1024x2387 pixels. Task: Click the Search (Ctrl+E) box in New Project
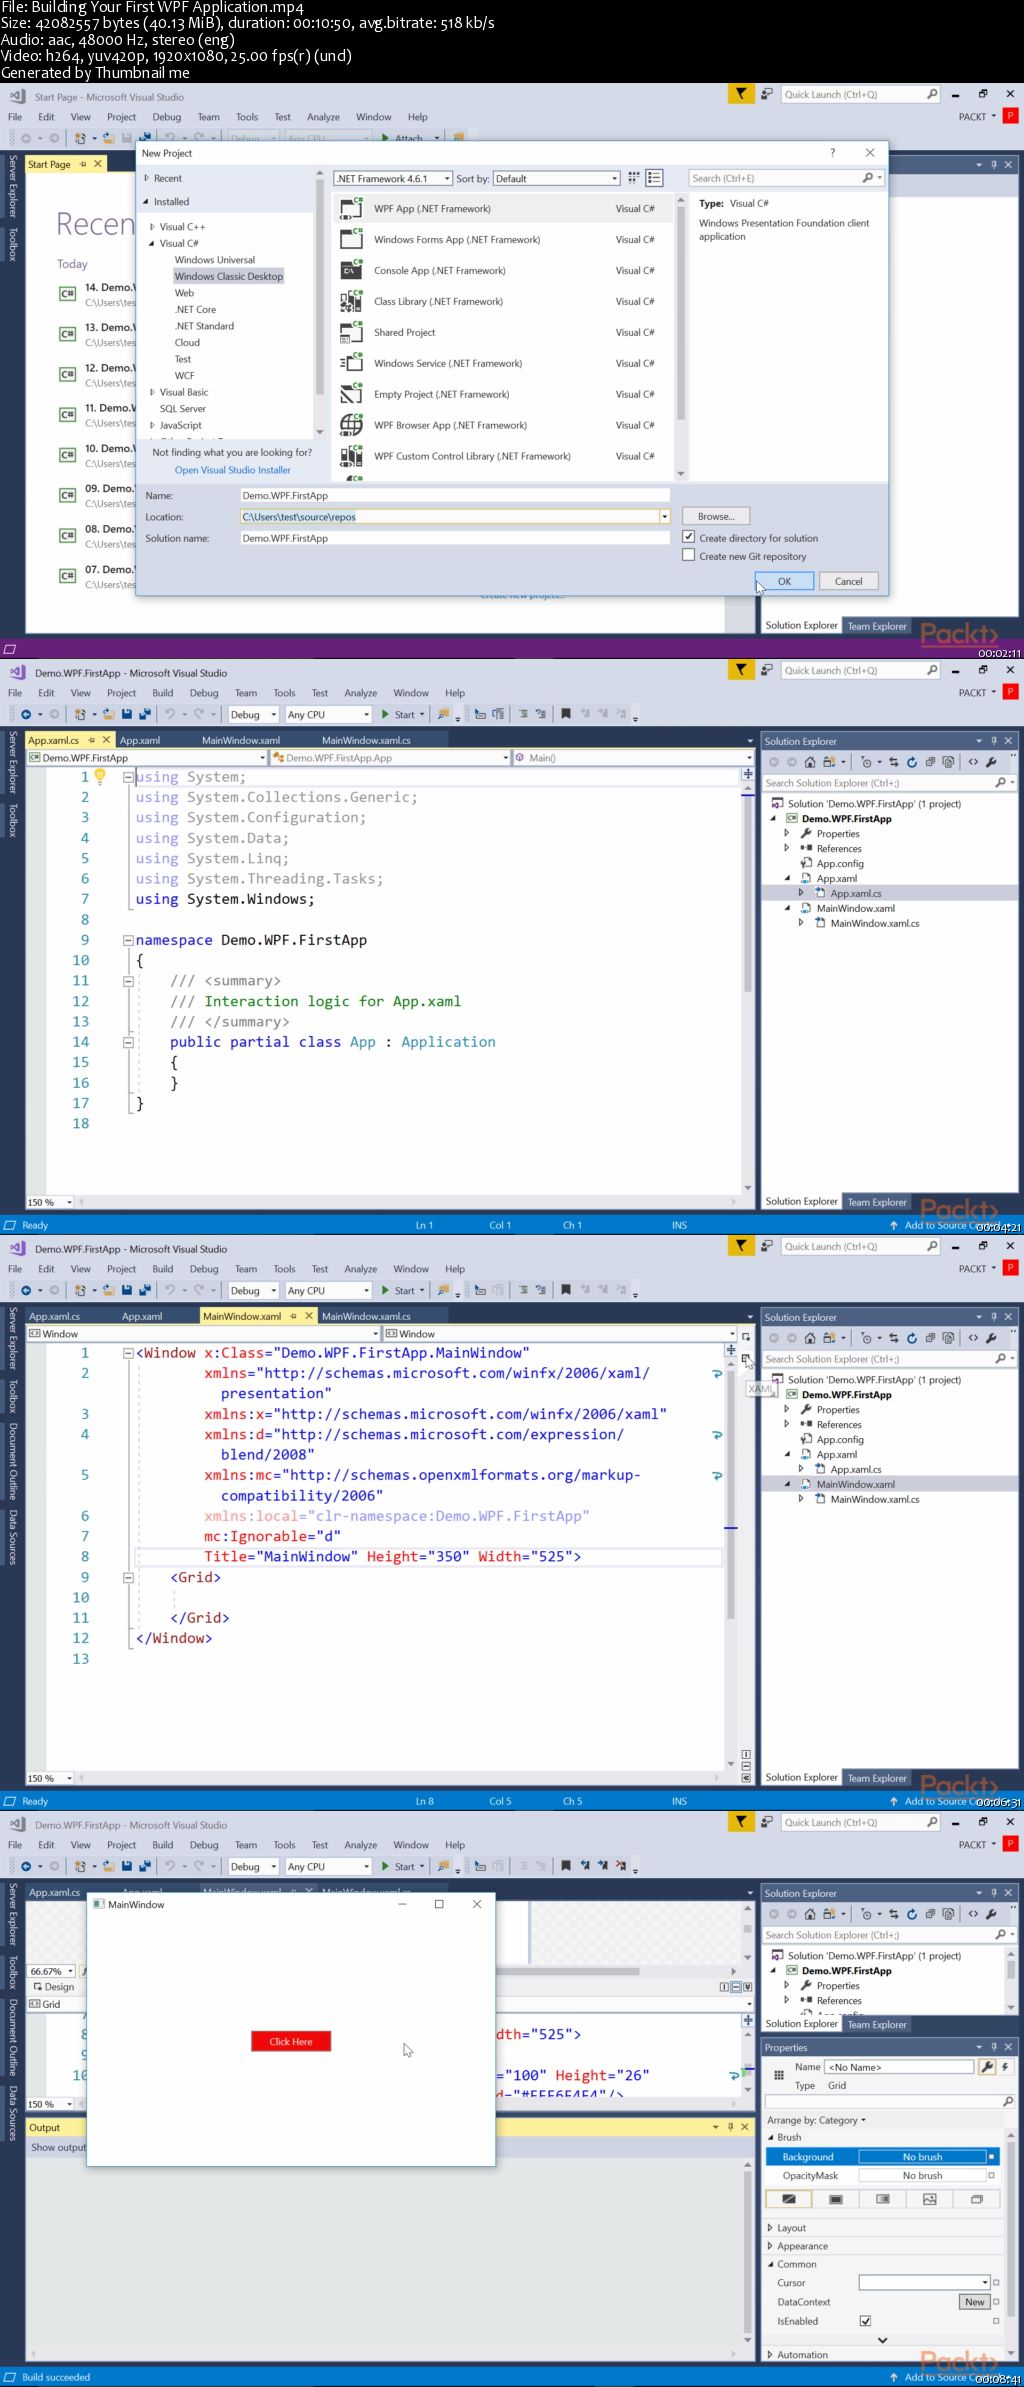[786, 178]
